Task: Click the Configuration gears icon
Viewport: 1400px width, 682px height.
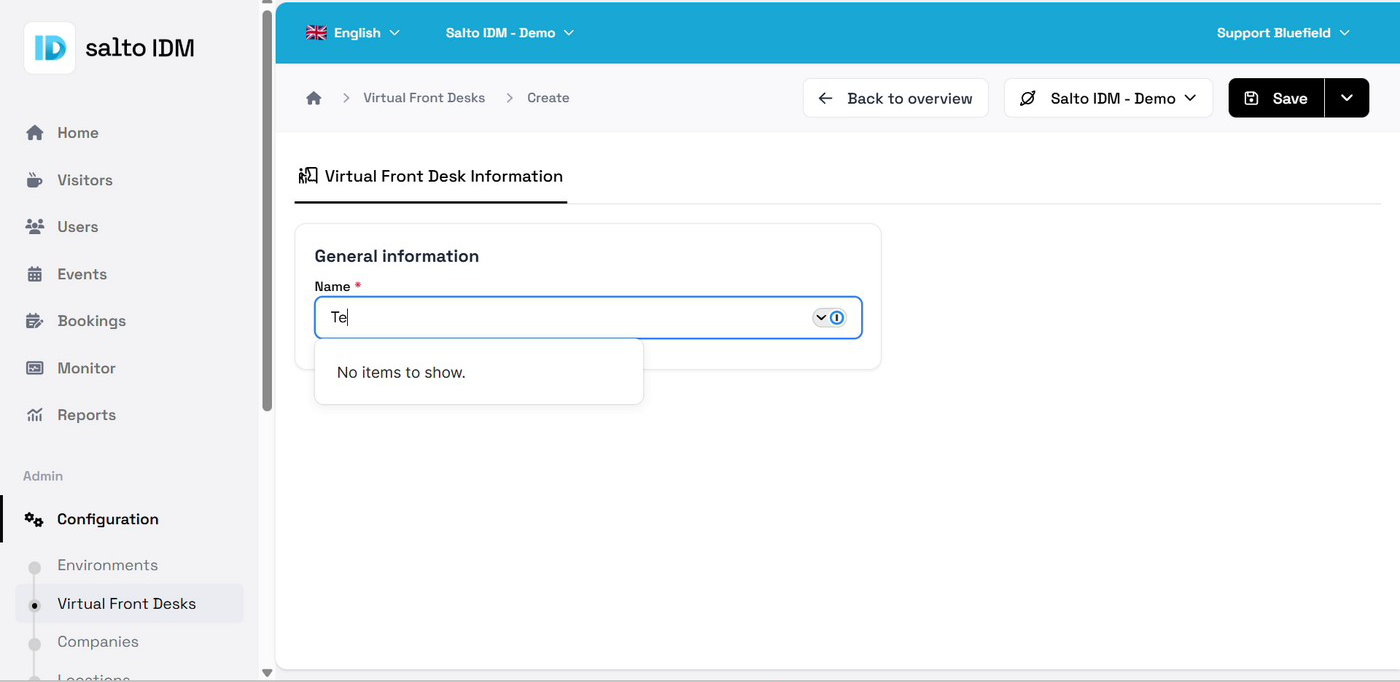Action: [x=34, y=520]
